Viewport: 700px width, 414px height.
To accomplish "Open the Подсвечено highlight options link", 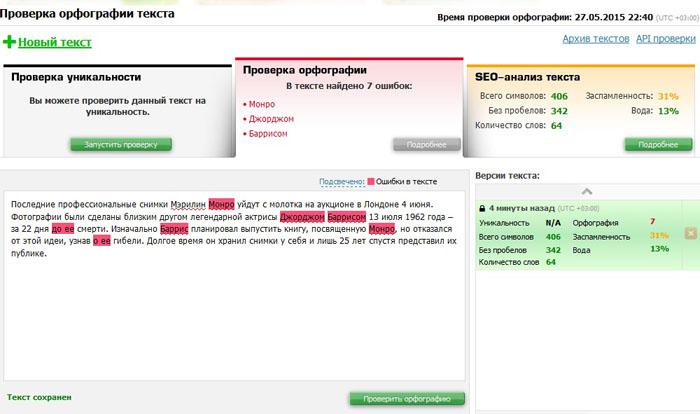I will [x=342, y=182].
